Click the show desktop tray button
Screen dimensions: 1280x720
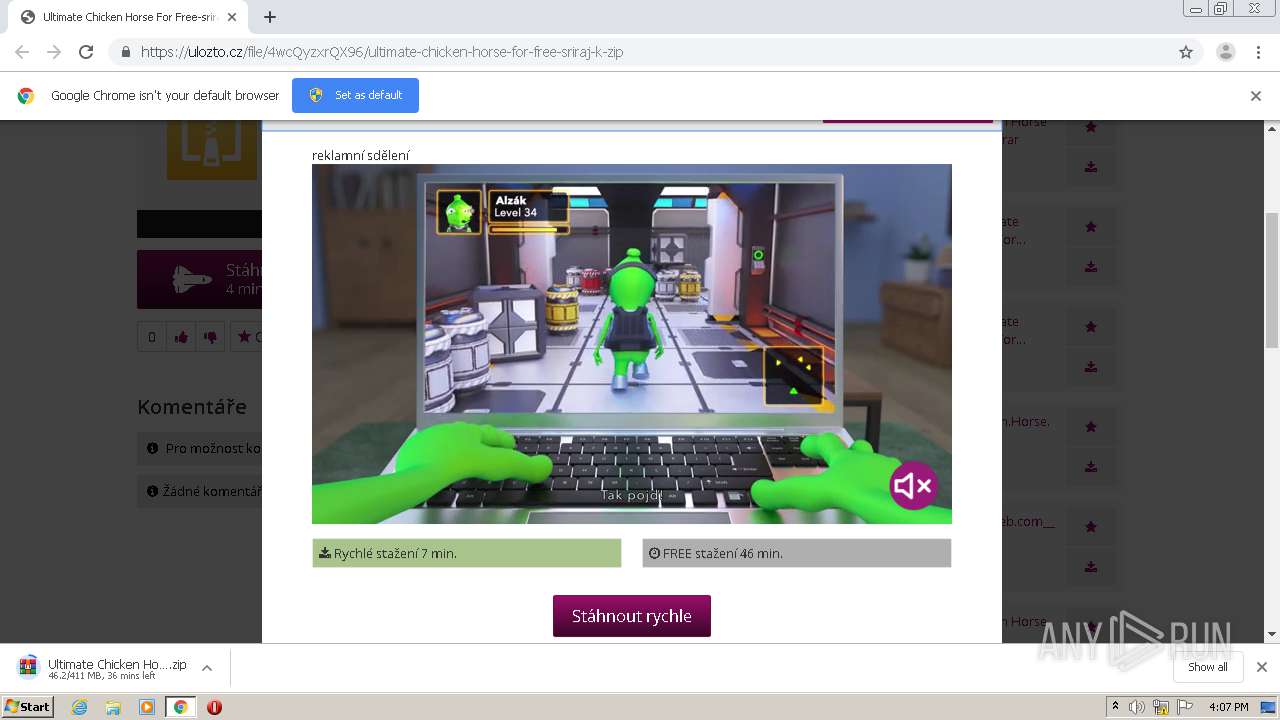[x=1269, y=707]
